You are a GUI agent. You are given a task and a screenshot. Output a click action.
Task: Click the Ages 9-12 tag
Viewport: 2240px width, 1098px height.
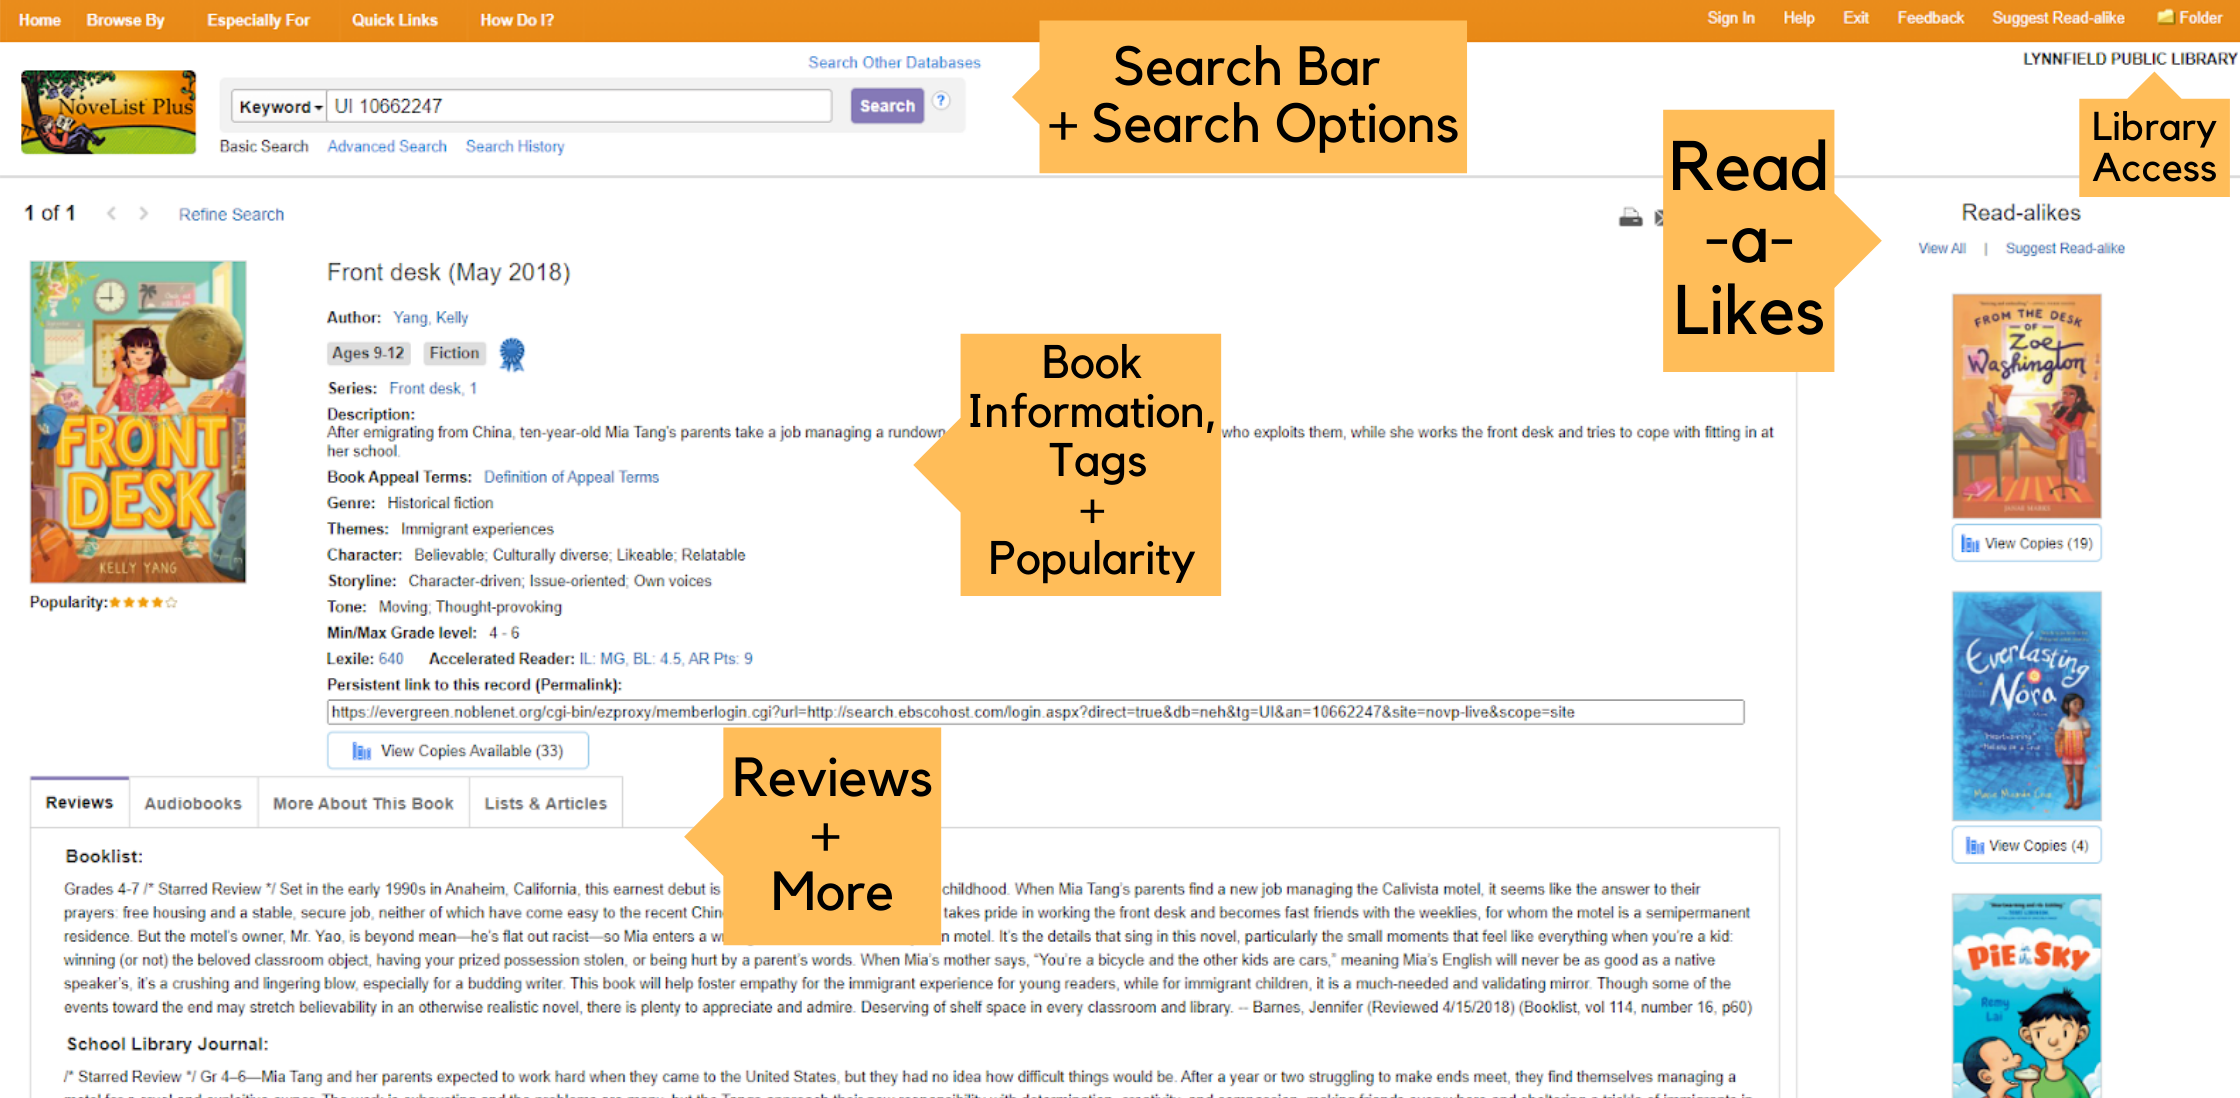pos(368,353)
